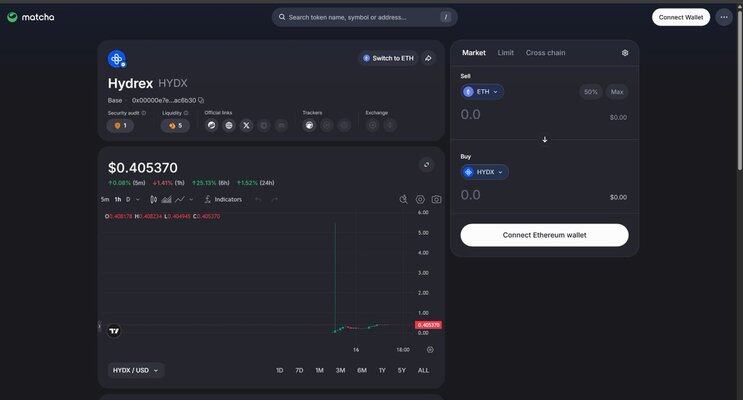The height and width of the screenshot is (400, 743).
Task: Select line chart style icon
Action: click(x=180, y=200)
